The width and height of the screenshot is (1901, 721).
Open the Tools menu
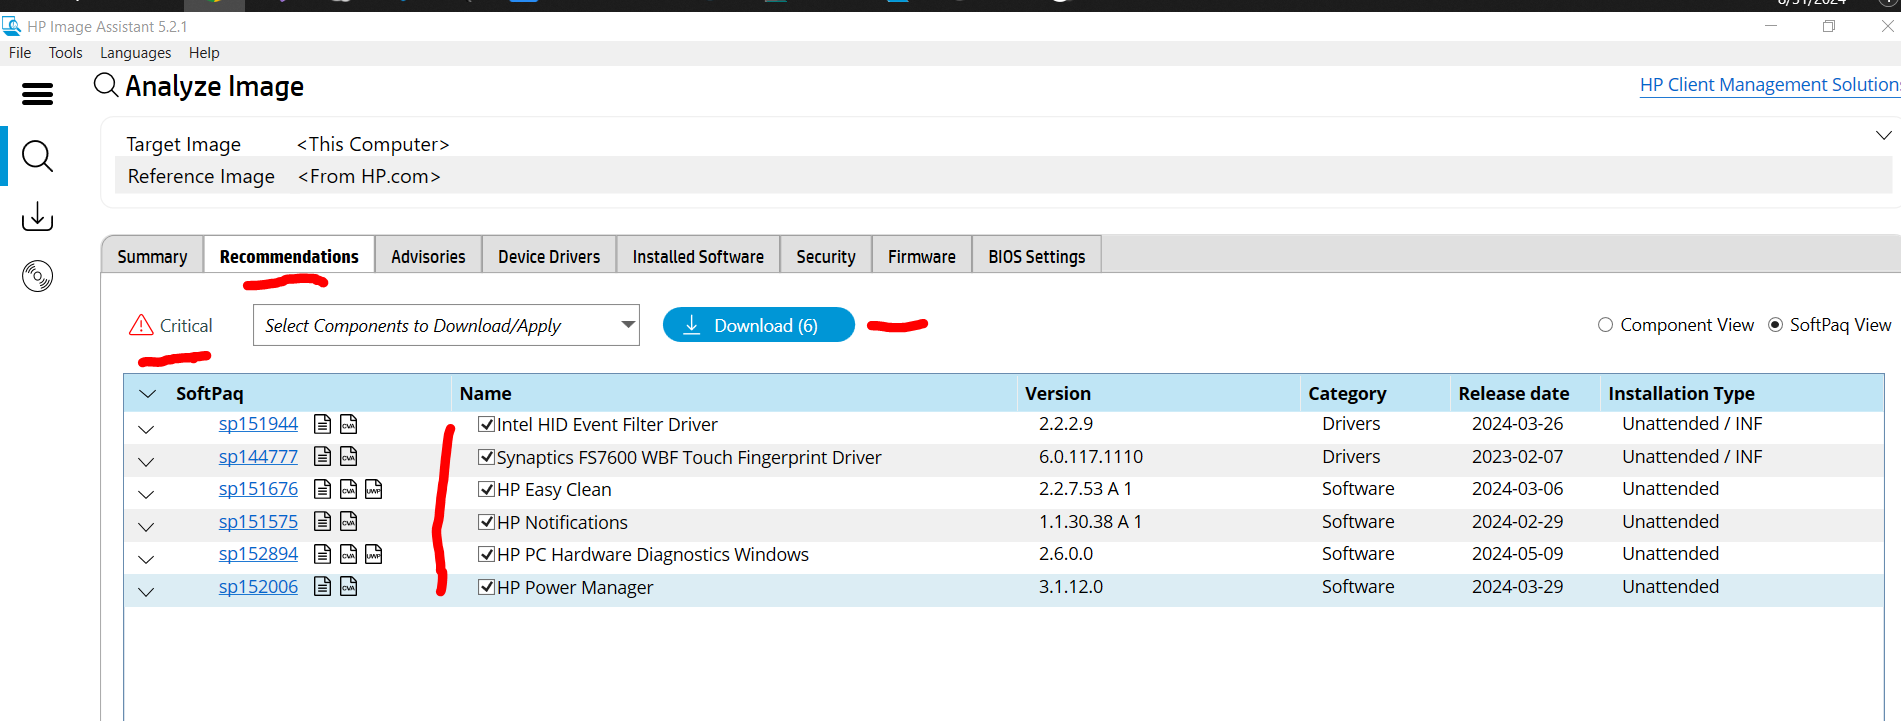pos(66,53)
